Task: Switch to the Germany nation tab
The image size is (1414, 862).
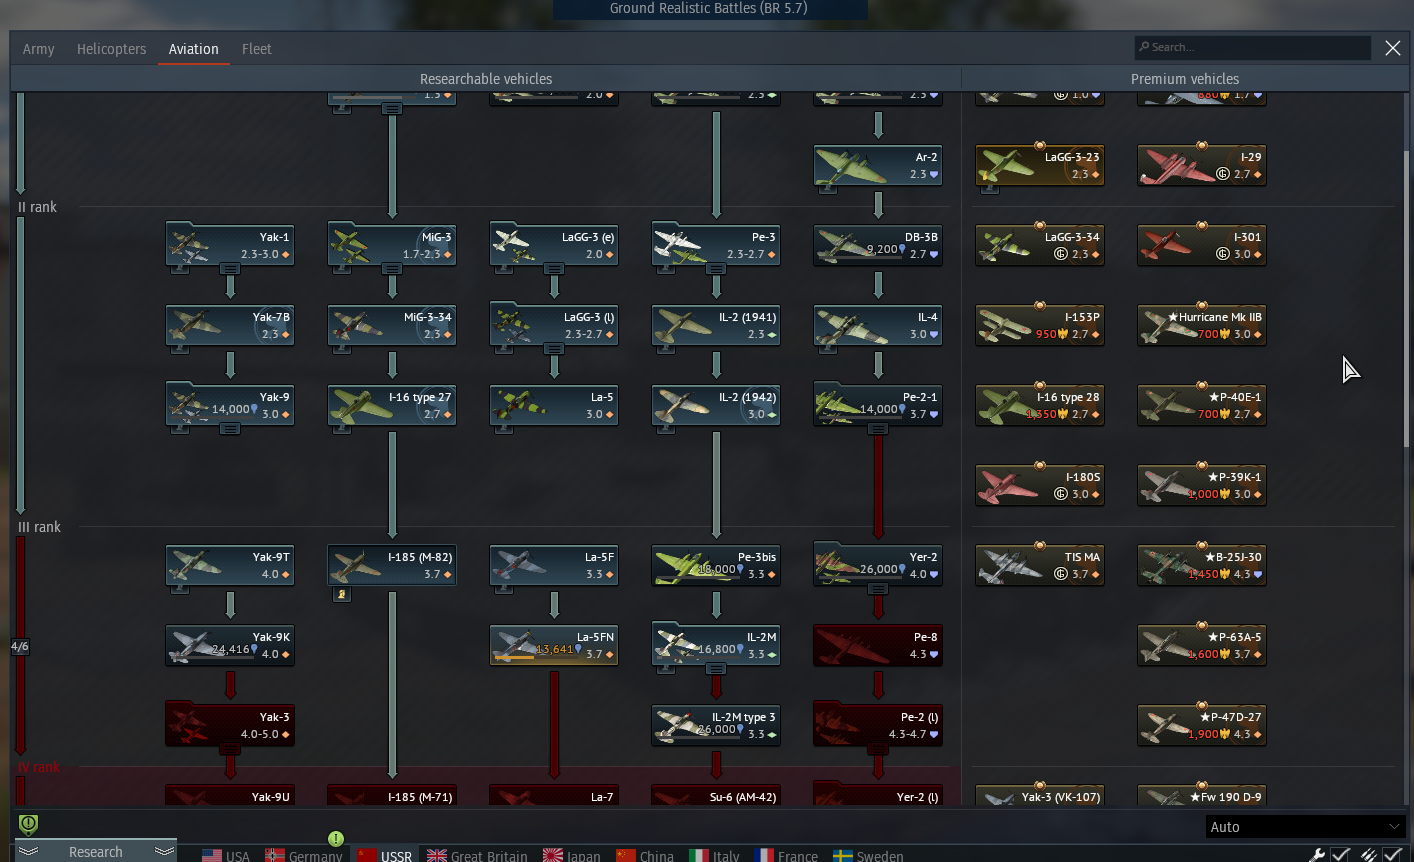Action: click(x=304, y=855)
